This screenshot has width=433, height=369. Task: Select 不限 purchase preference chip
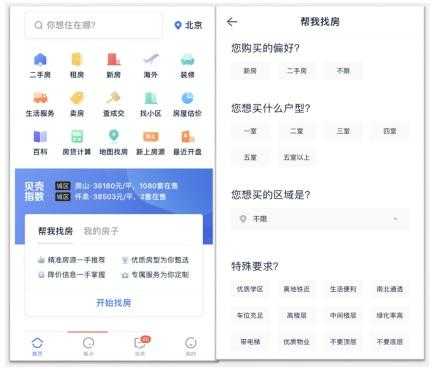(x=343, y=71)
